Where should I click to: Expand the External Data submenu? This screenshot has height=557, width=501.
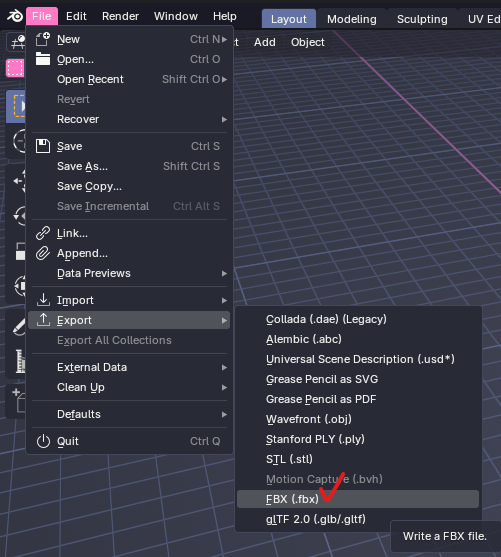[x=129, y=367]
